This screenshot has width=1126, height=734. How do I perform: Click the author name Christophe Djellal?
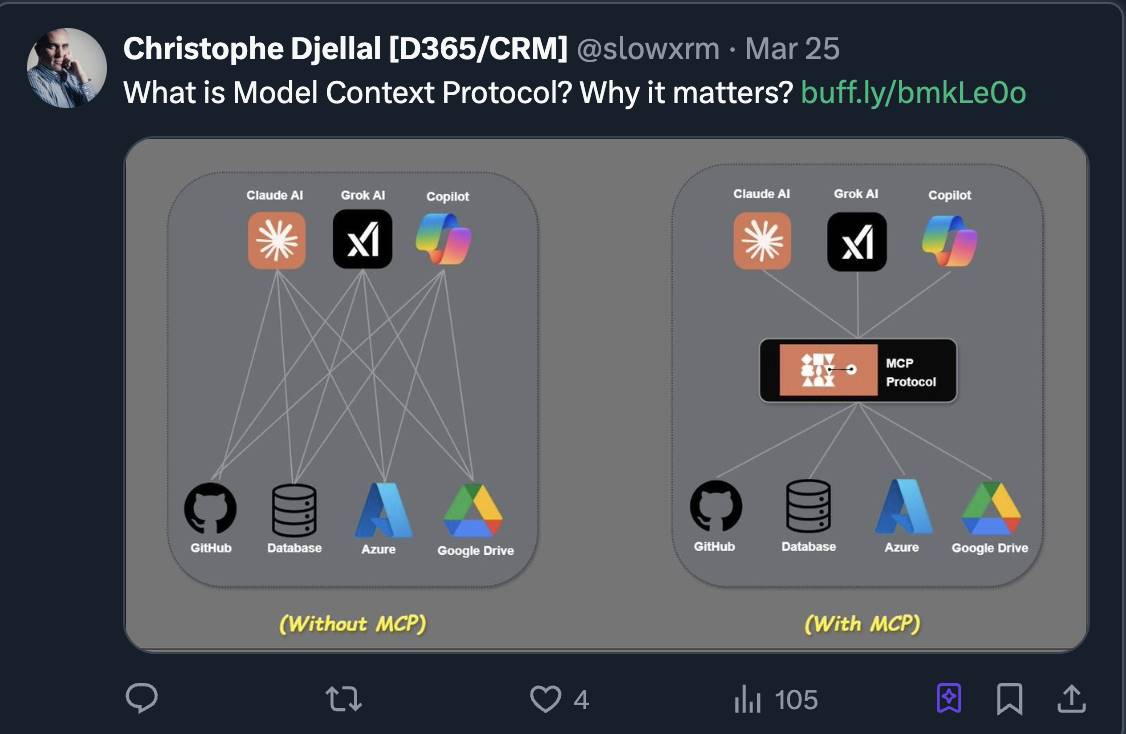point(345,48)
